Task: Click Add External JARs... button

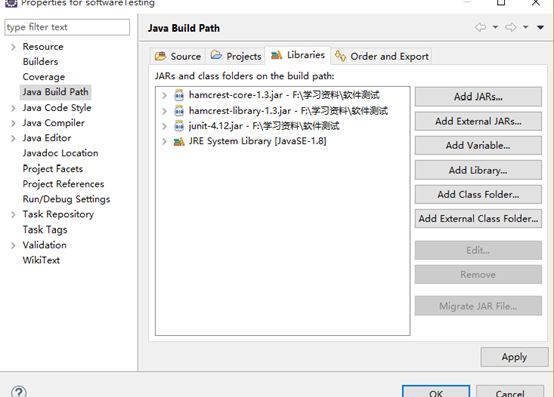Action: 478,121
